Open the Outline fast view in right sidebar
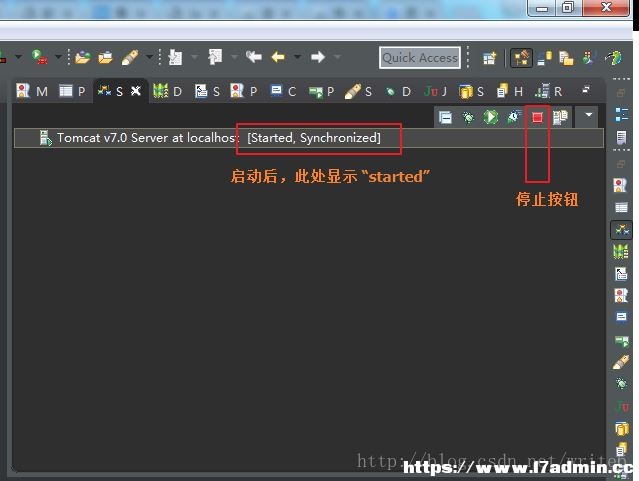639x481 pixels. (621, 115)
